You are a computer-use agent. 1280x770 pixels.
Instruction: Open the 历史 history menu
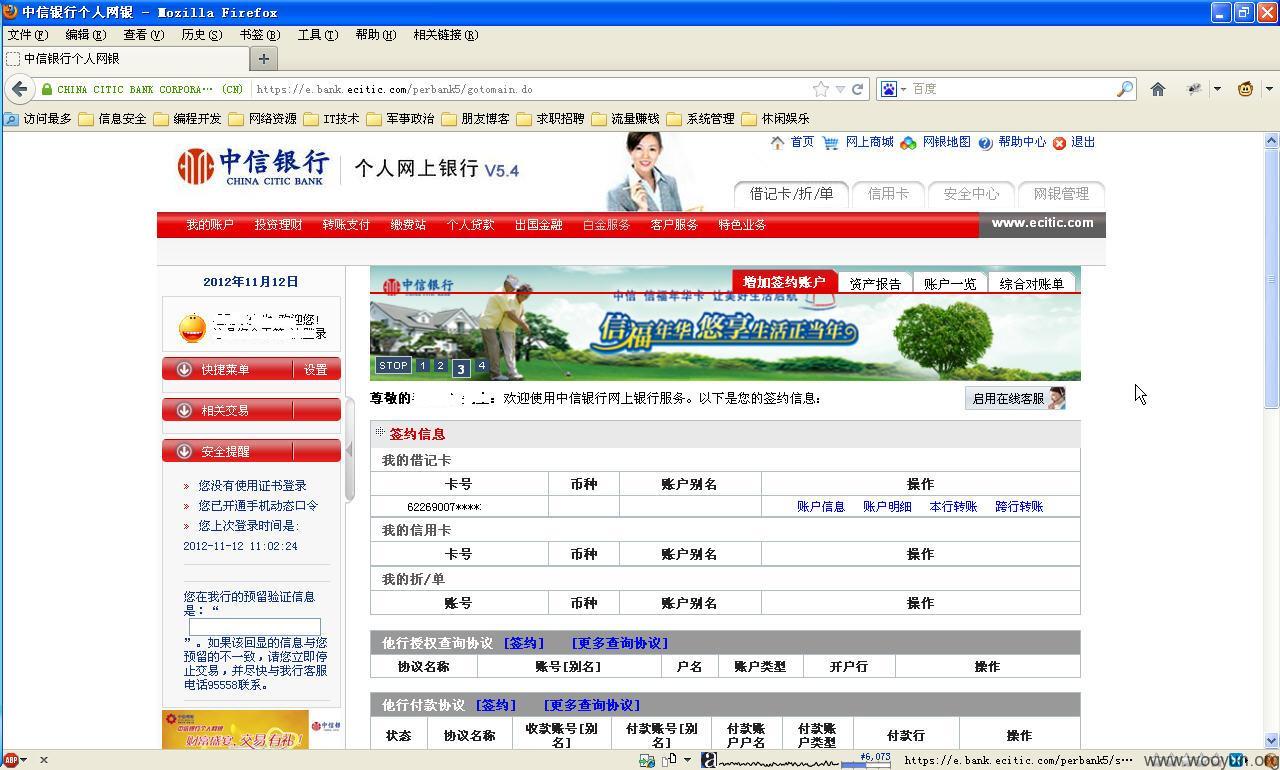pos(201,35)
